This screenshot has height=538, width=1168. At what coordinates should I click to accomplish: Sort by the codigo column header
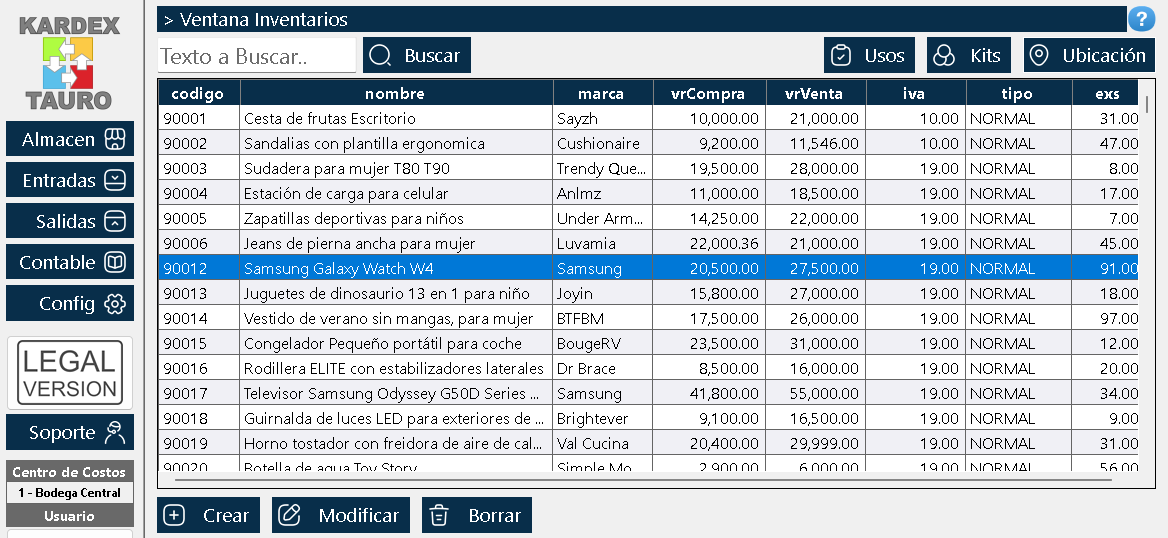(x=198, y=93)
